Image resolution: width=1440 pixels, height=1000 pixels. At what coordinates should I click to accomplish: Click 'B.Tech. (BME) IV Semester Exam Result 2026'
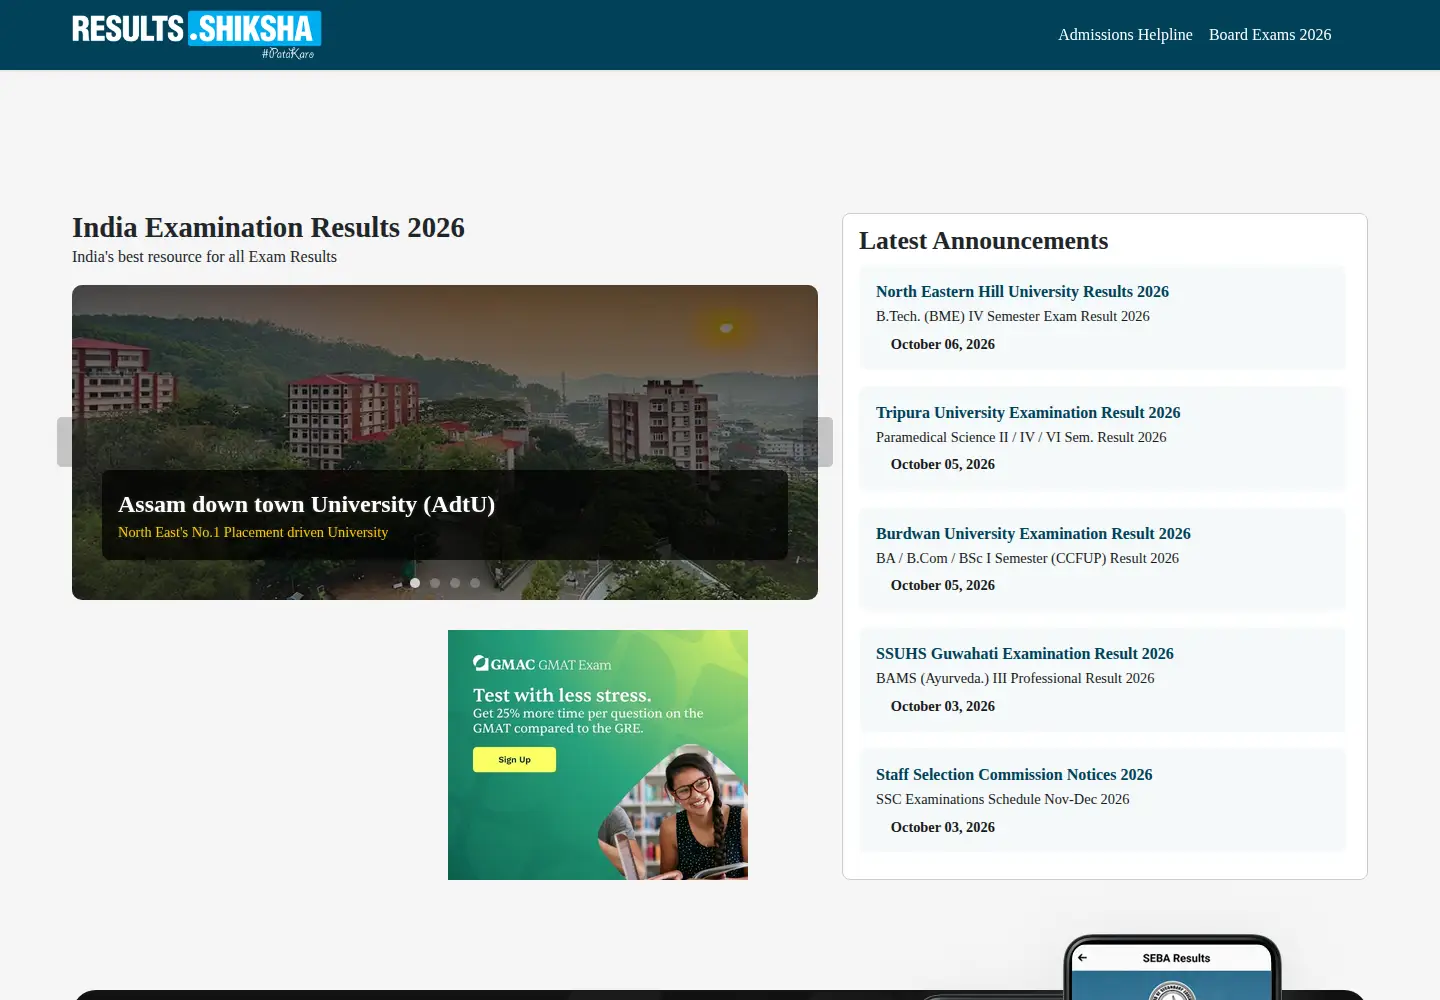click(1013, 316)
